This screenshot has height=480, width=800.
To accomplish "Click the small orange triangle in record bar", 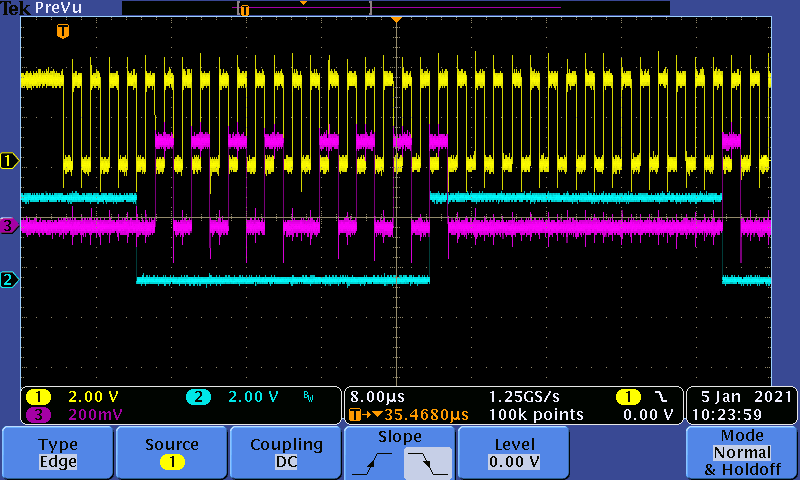I will pos(304,3).
